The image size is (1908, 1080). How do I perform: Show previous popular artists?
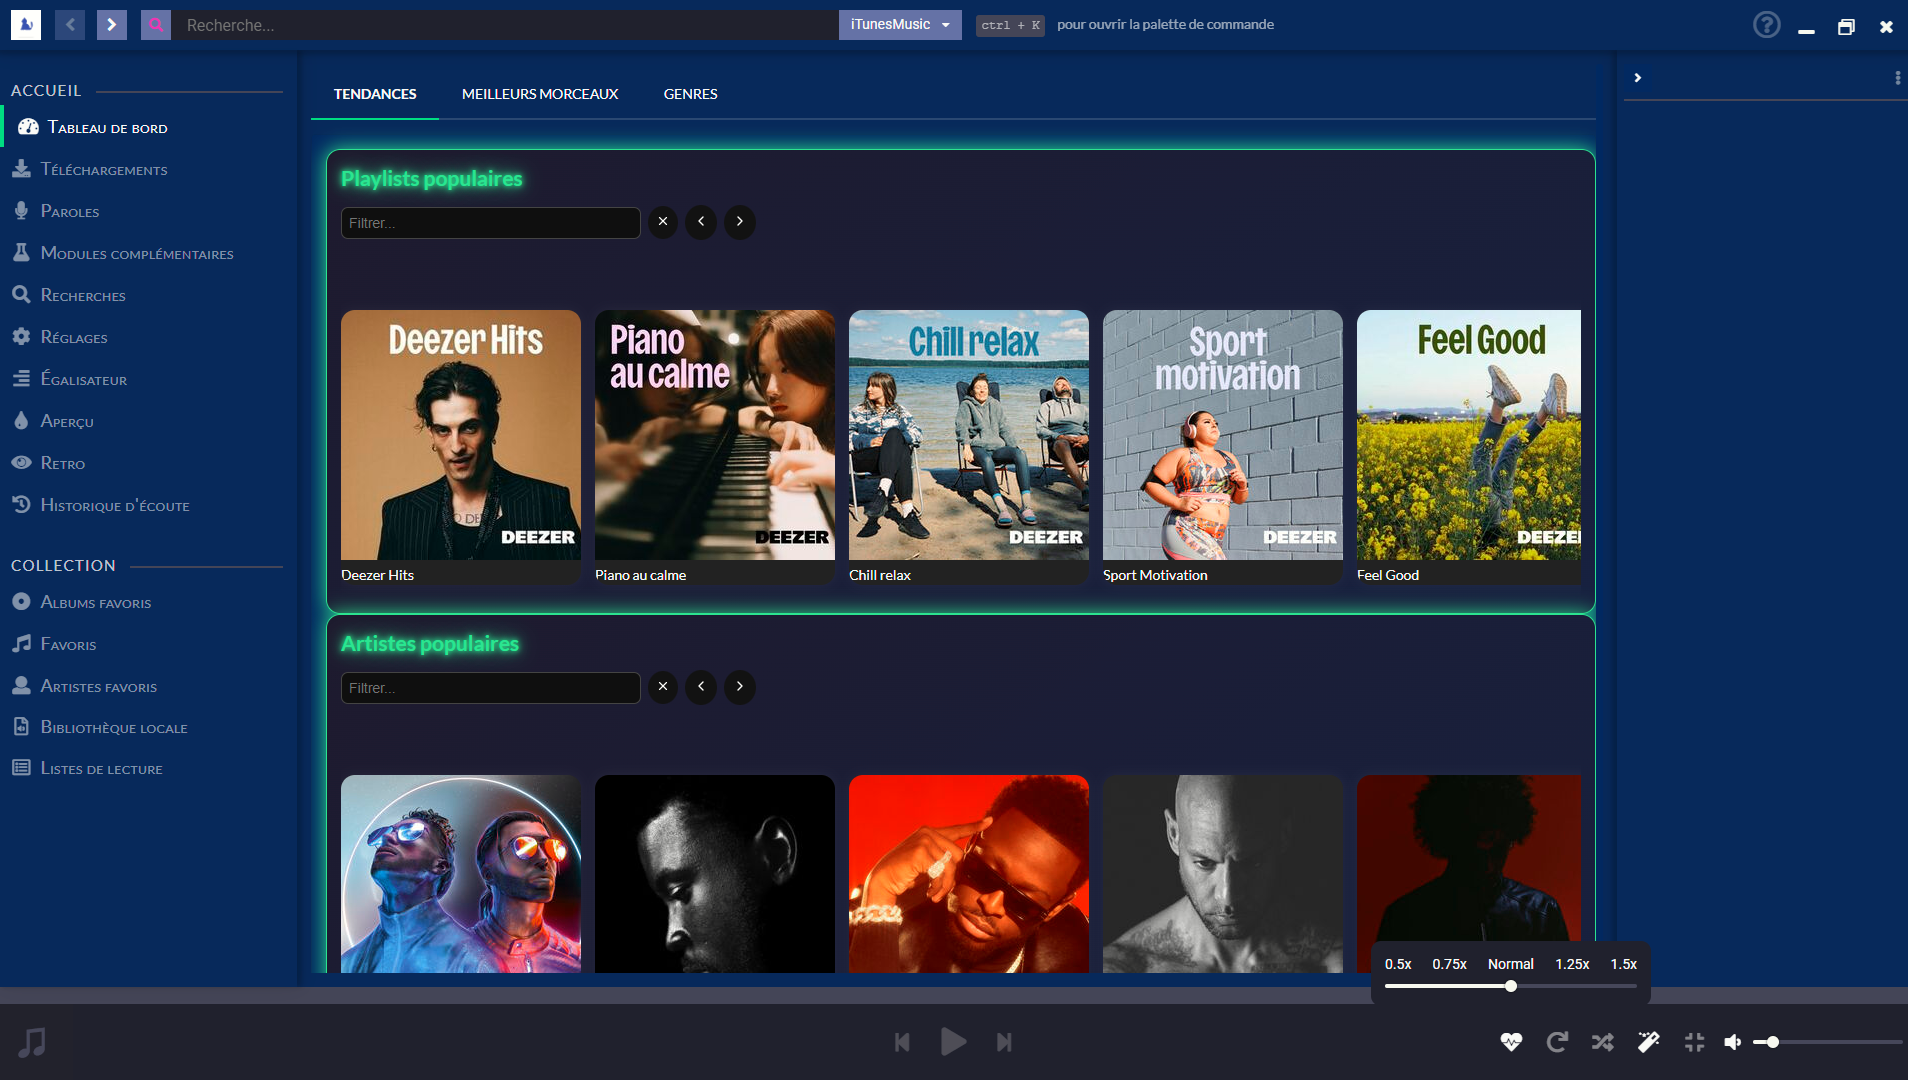[701, 687]
